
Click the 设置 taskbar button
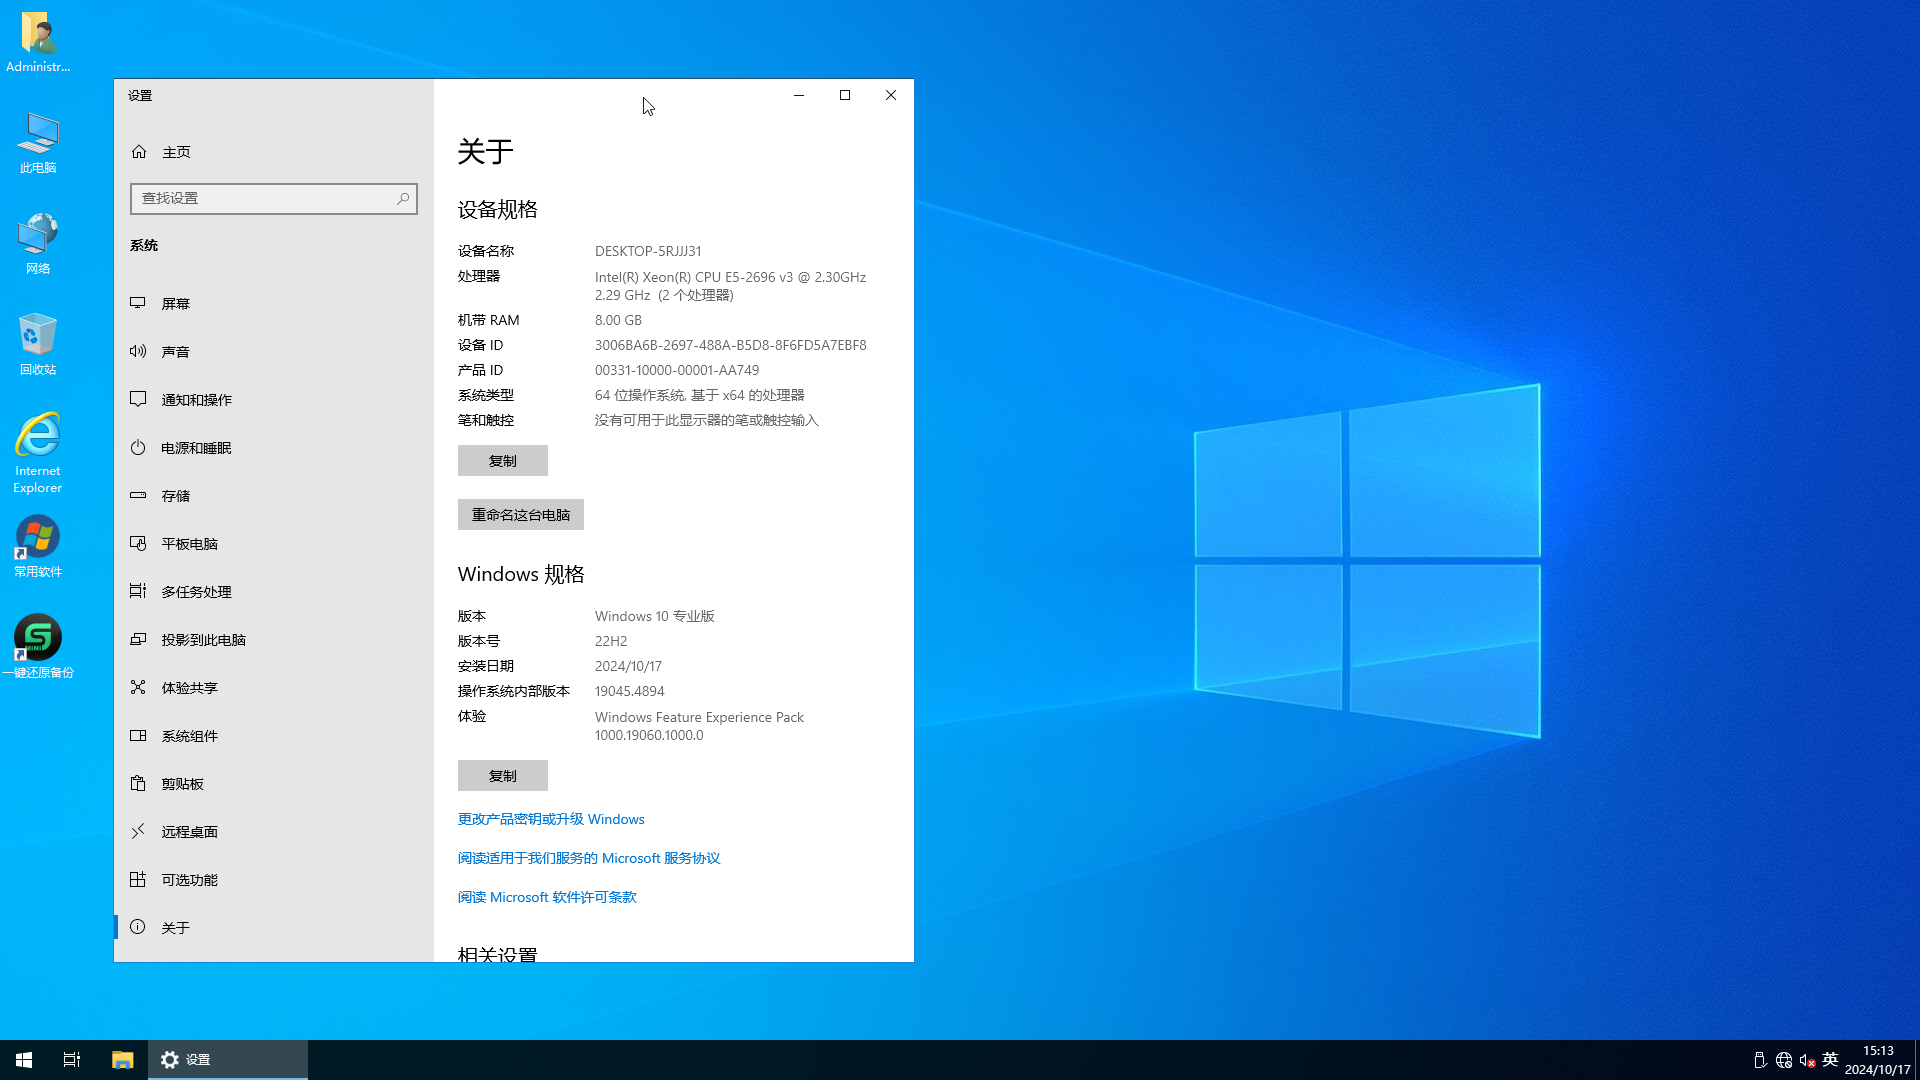(228, 1060)
